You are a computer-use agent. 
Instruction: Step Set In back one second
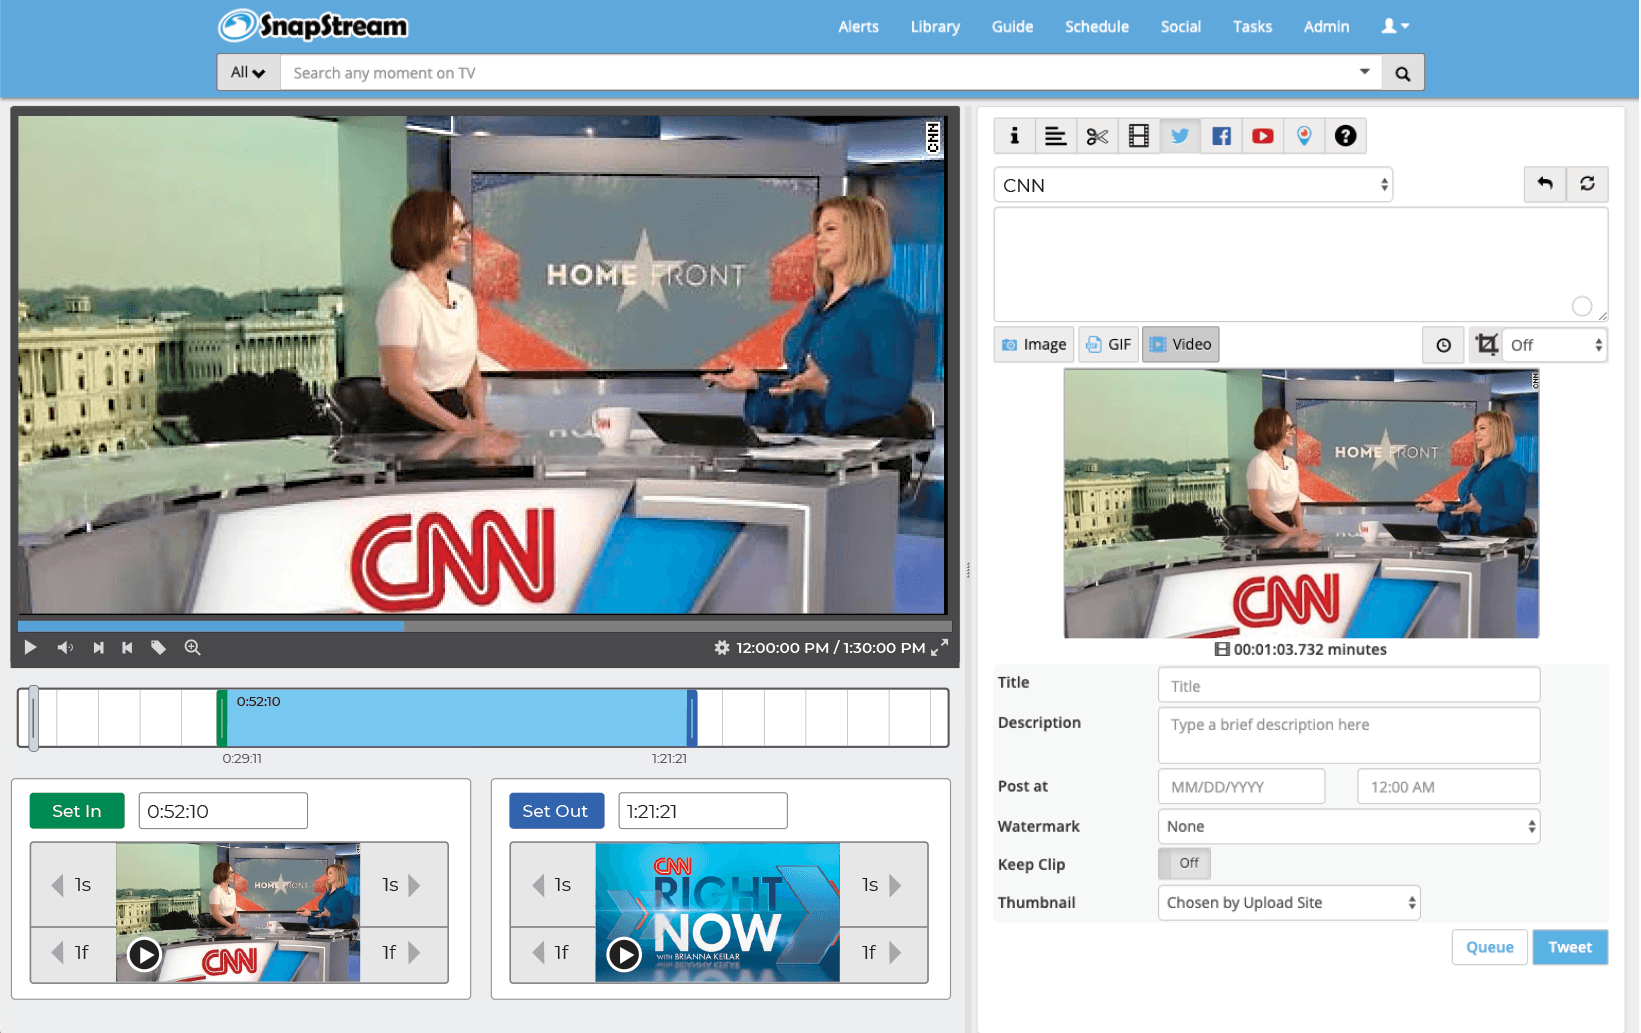[x=73, y=885]
